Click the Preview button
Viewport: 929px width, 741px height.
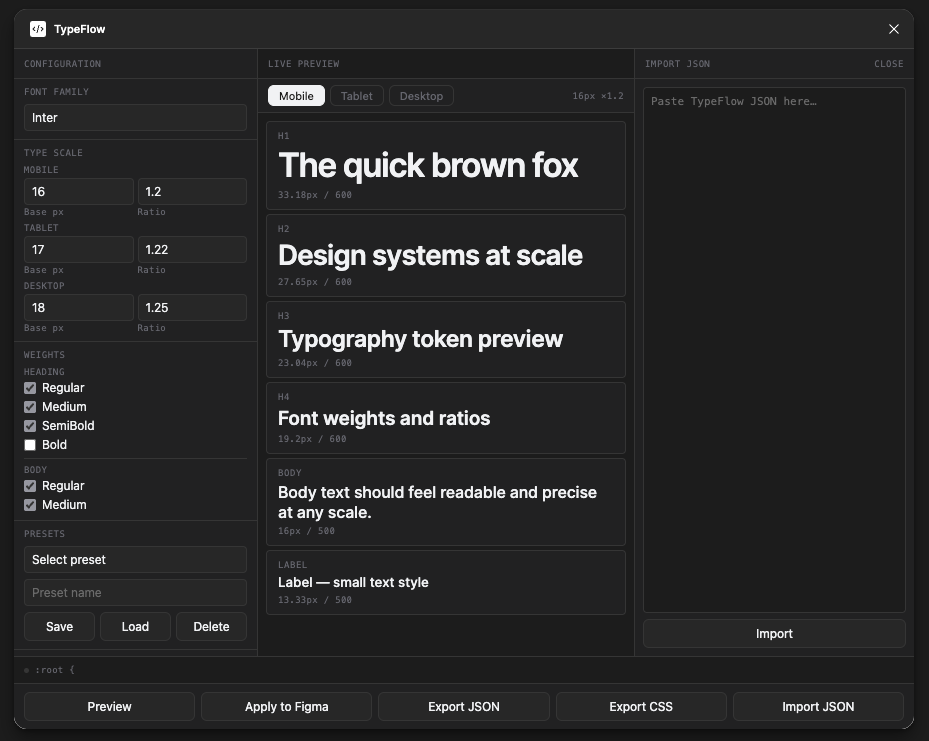[110, 707]
